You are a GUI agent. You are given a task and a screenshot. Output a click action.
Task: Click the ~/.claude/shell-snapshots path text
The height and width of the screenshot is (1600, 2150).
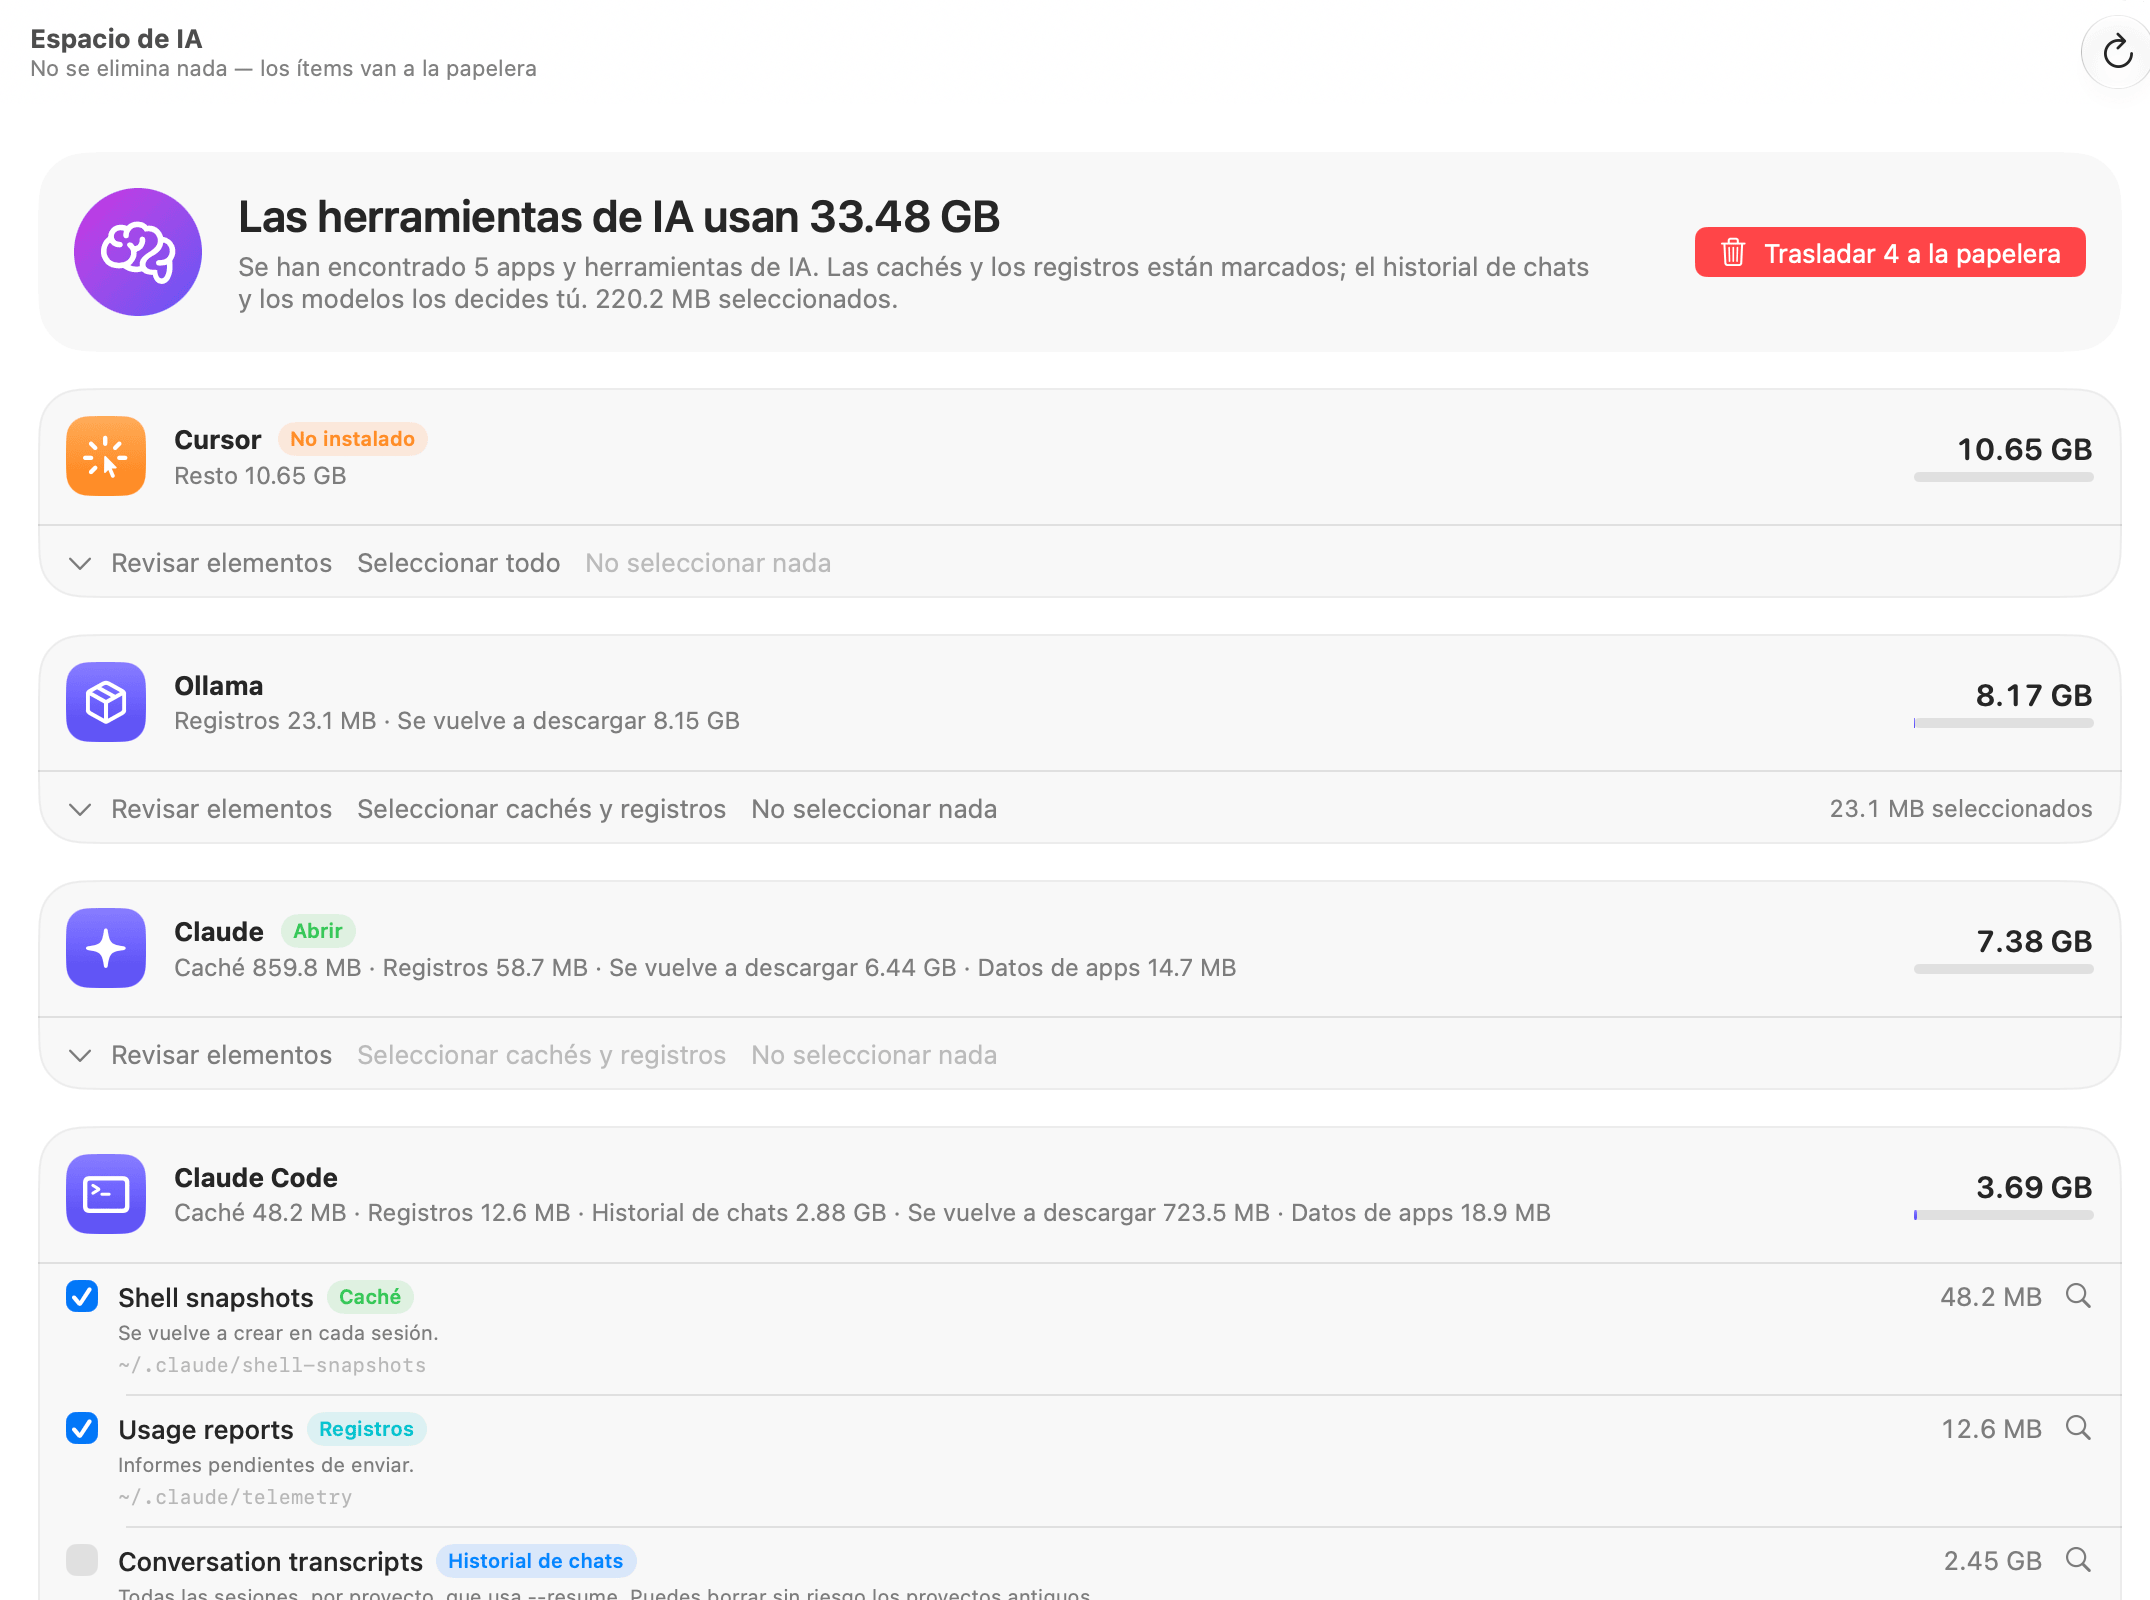pos(272,1365)
